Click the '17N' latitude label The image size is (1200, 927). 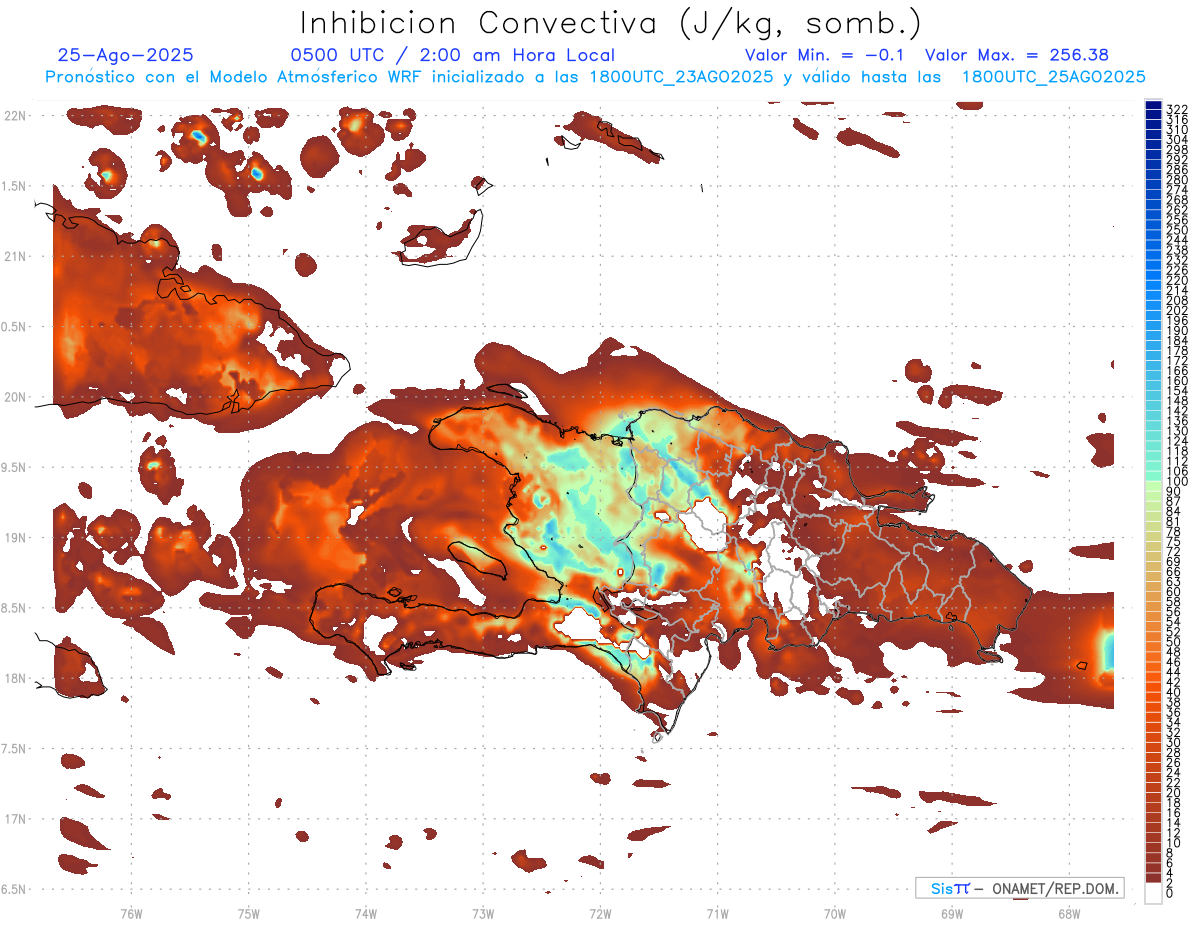15,819
